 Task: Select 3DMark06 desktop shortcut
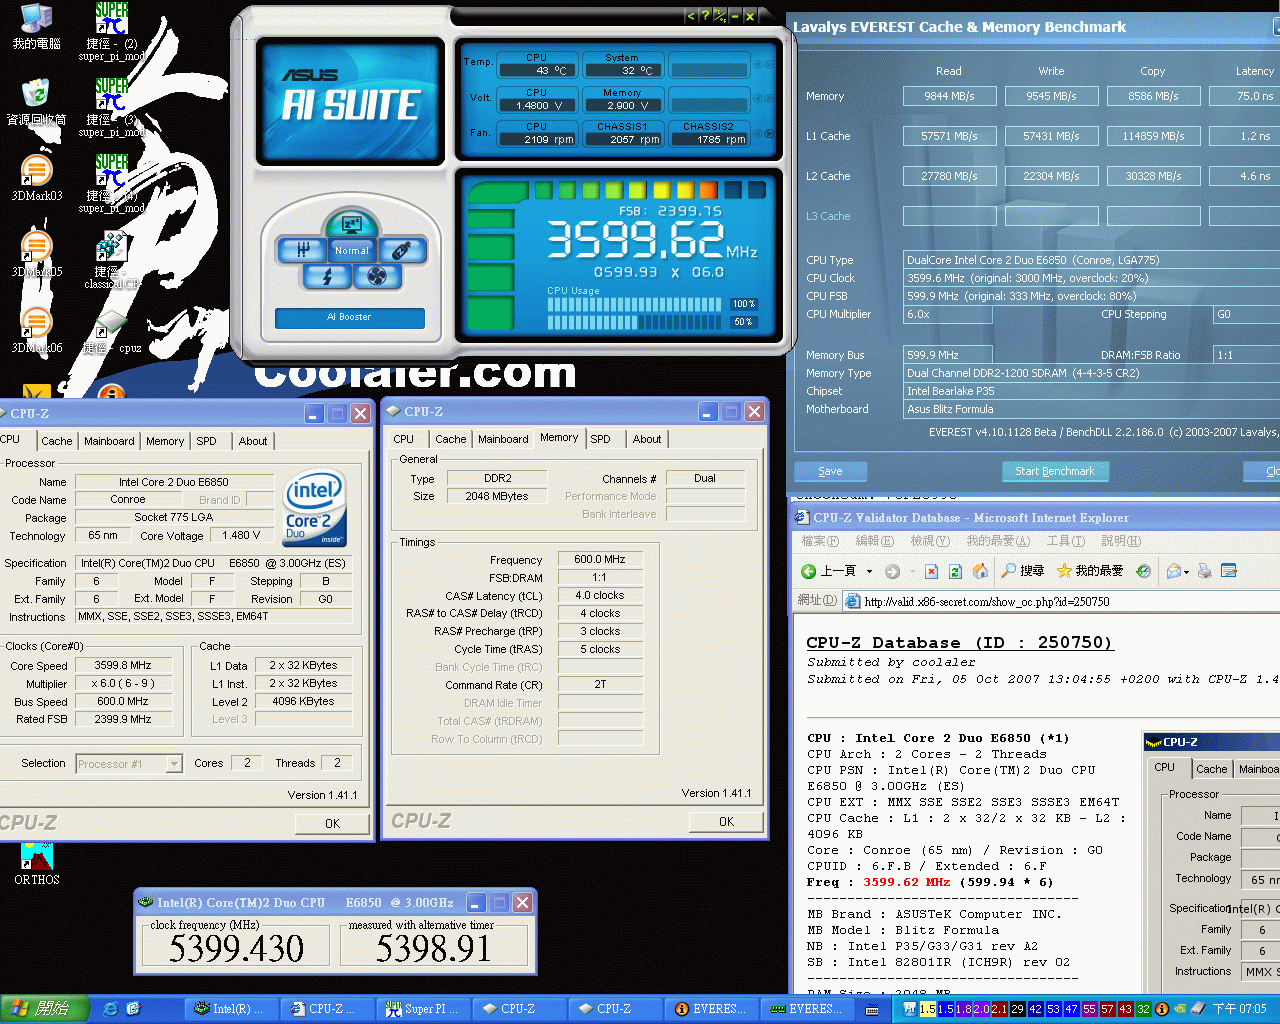tap(36, 331)
